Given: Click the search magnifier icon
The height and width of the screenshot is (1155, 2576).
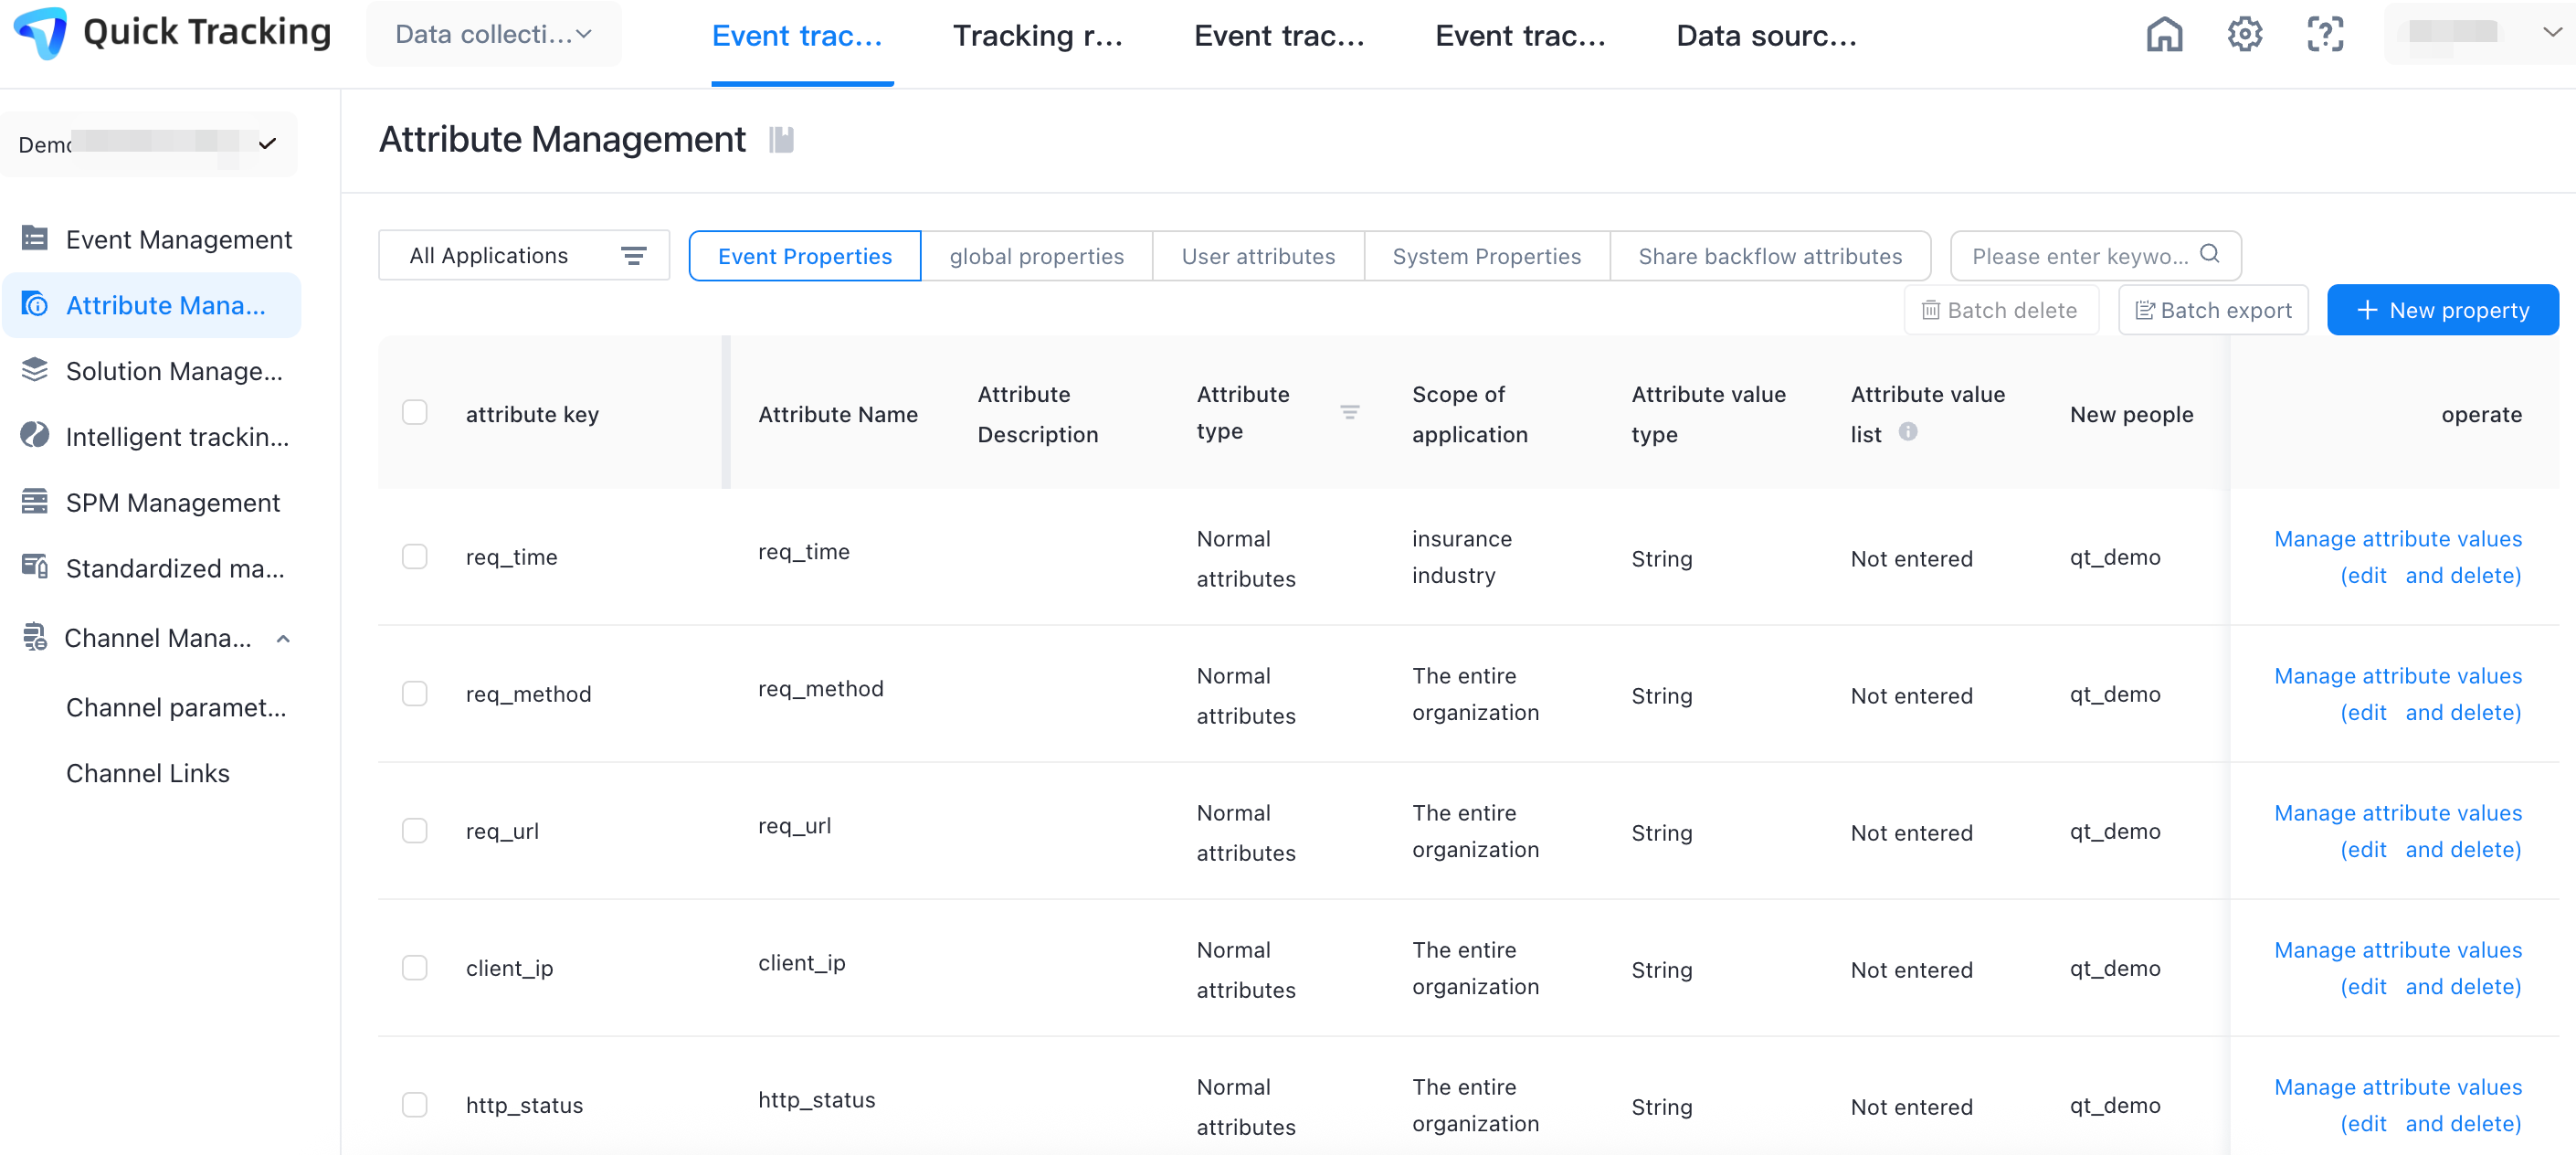Looking at the screenshot, I should (x=2210, y=254).
